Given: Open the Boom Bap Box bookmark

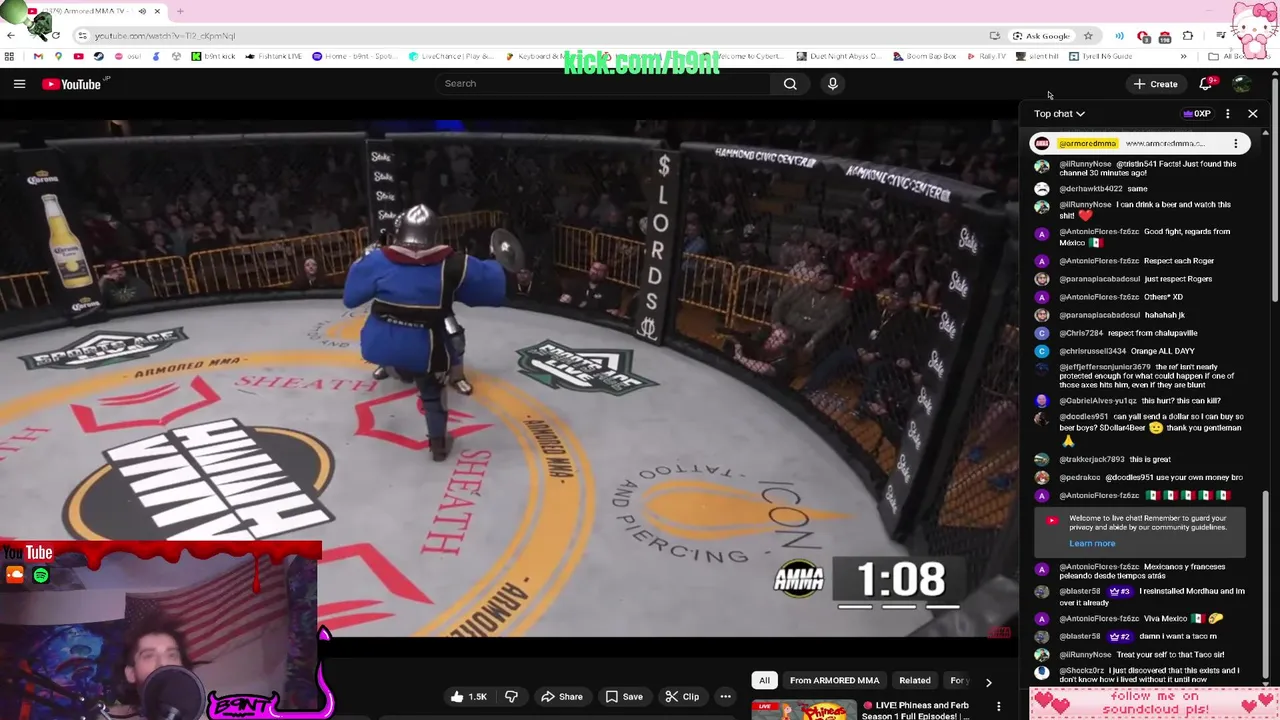Looking at the screenshot, I should tap(925, 56).
